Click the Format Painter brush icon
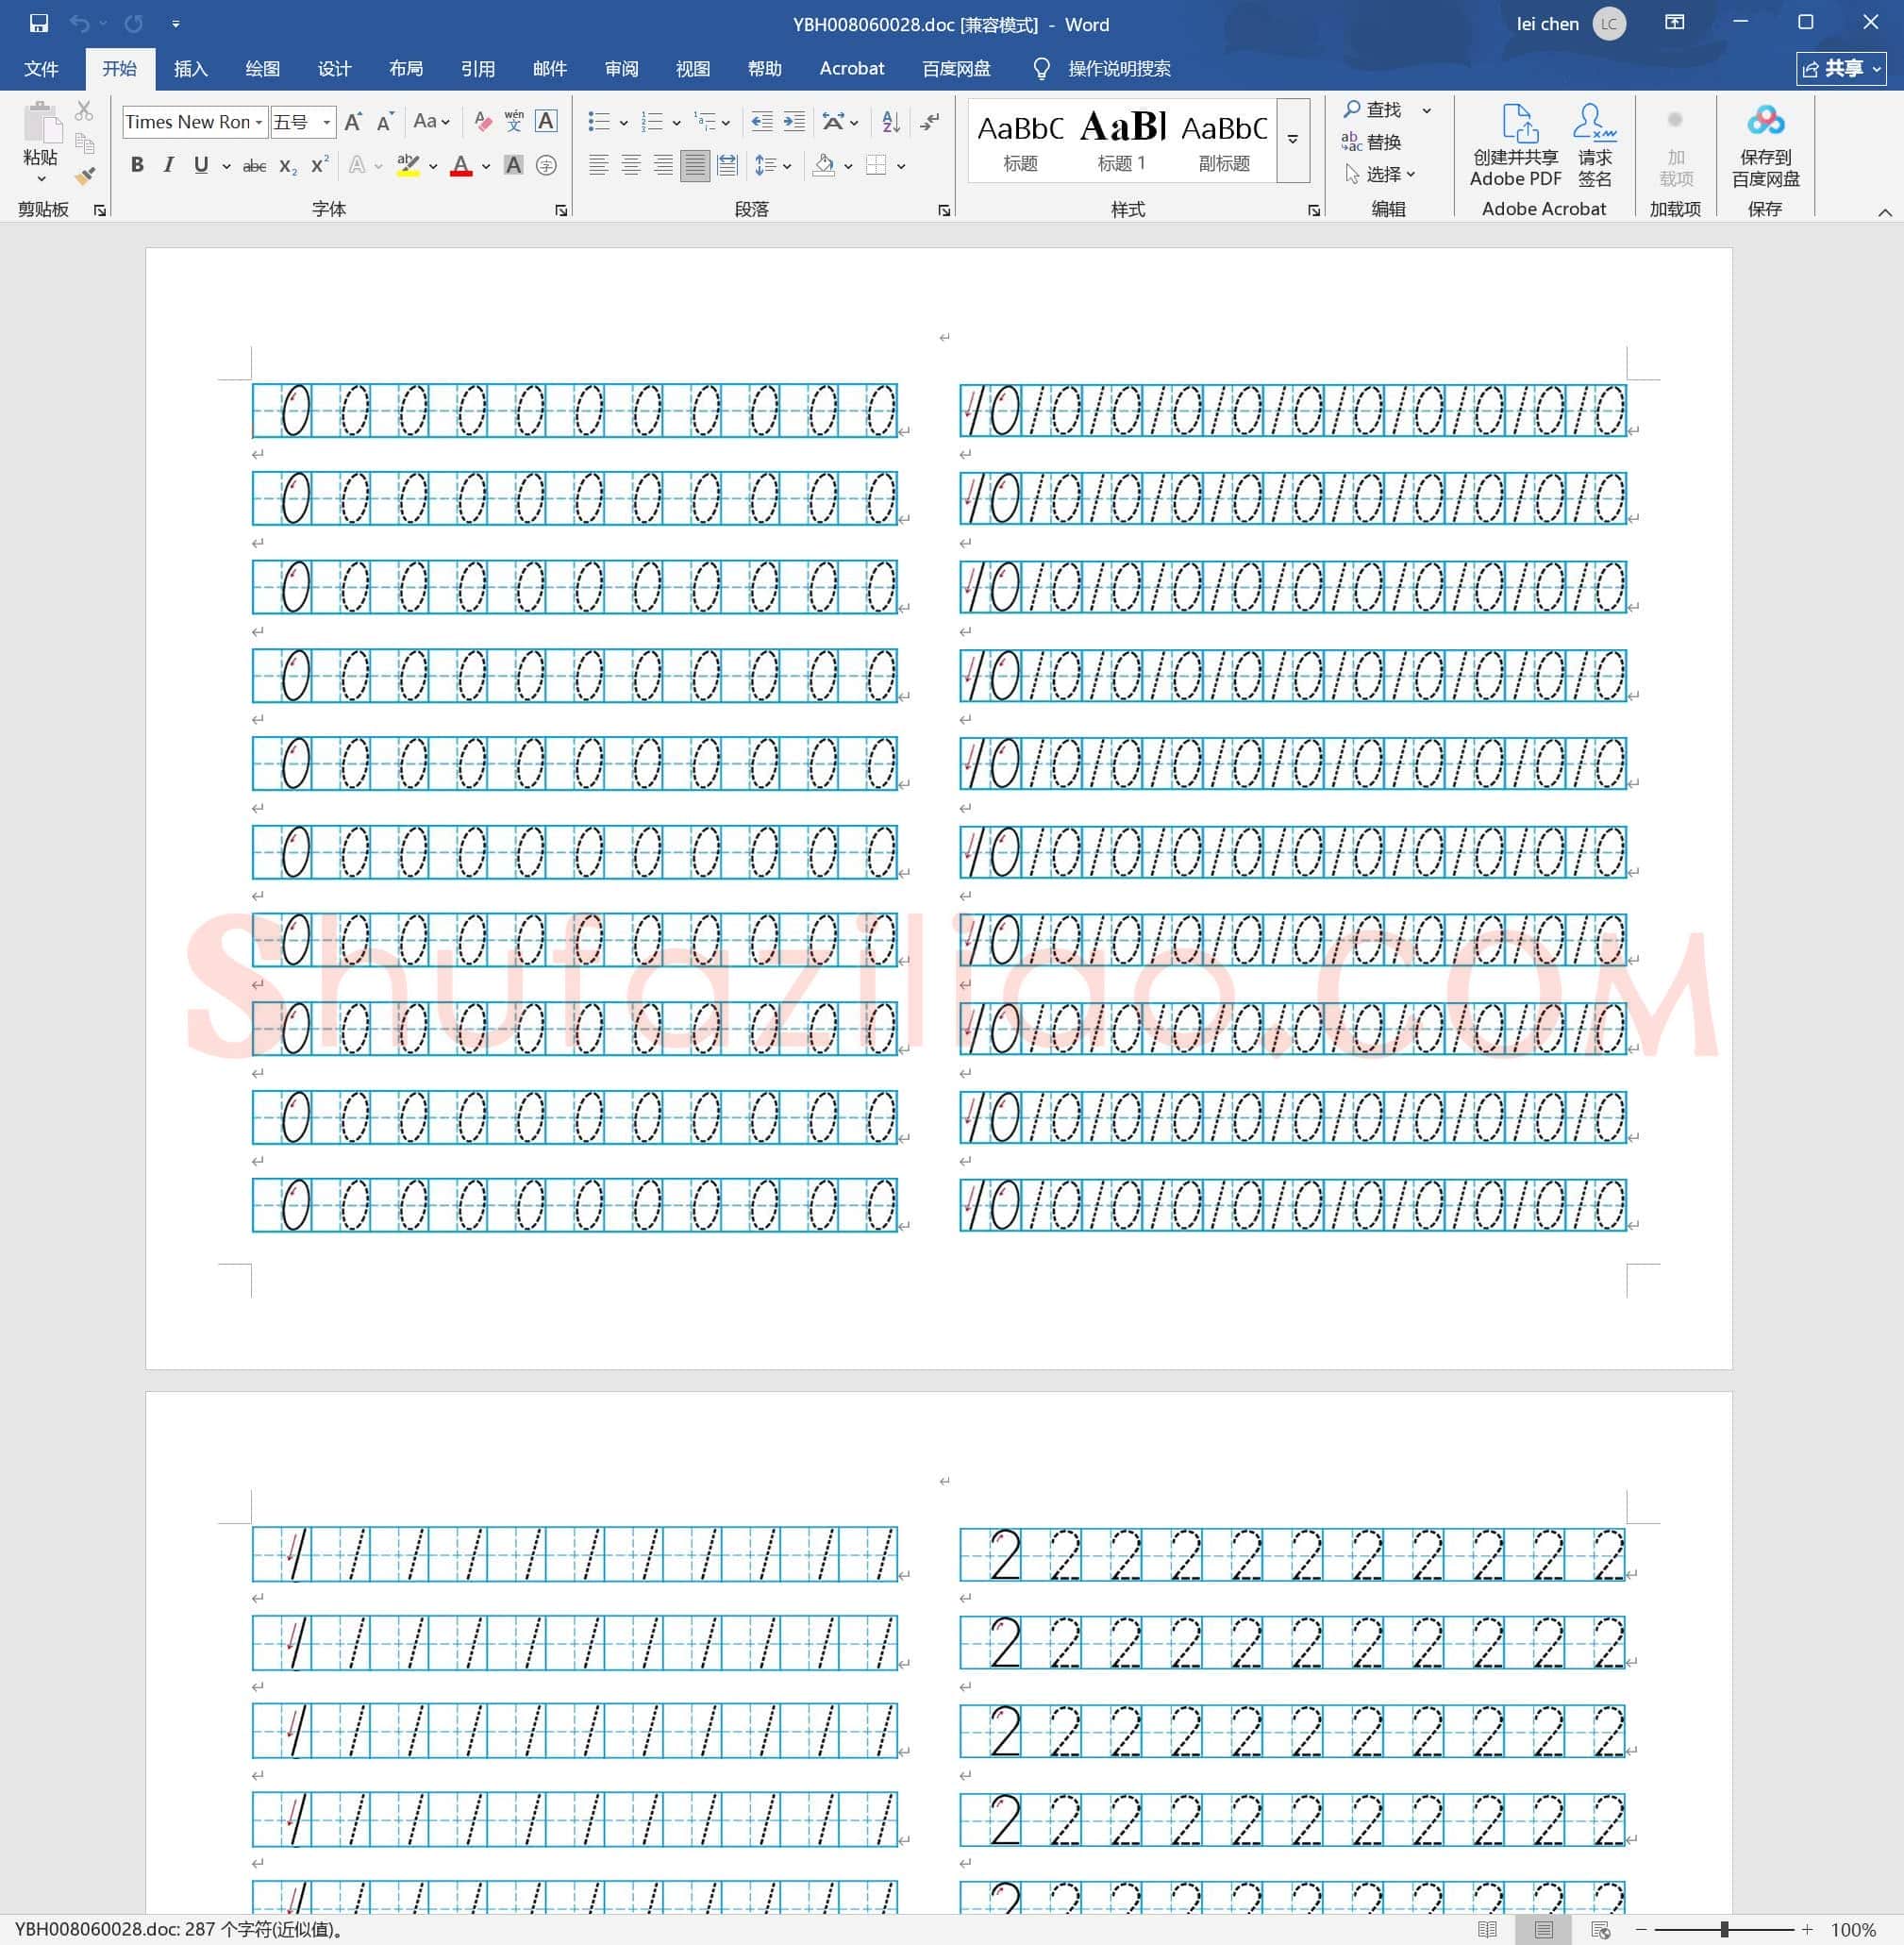The width and height of the screenshot is (1904, 1945). (x=85, y=176)
